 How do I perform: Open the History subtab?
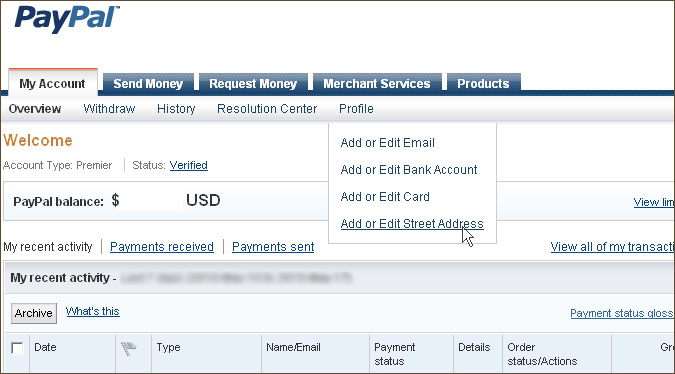[x=176, y=109]
